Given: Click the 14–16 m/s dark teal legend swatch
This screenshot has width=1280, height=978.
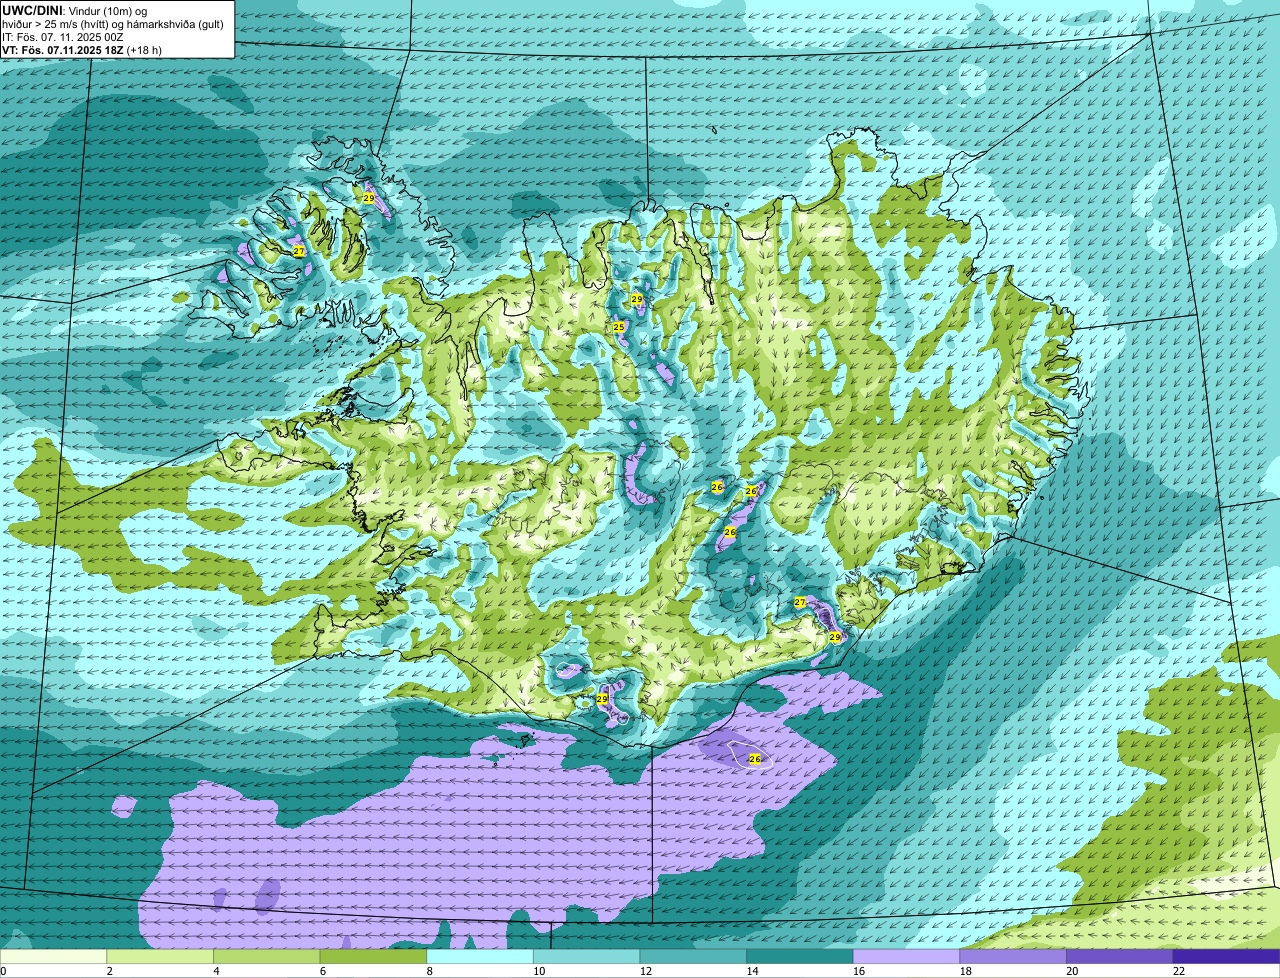Looking at the screenshot, I should (800, 956).
